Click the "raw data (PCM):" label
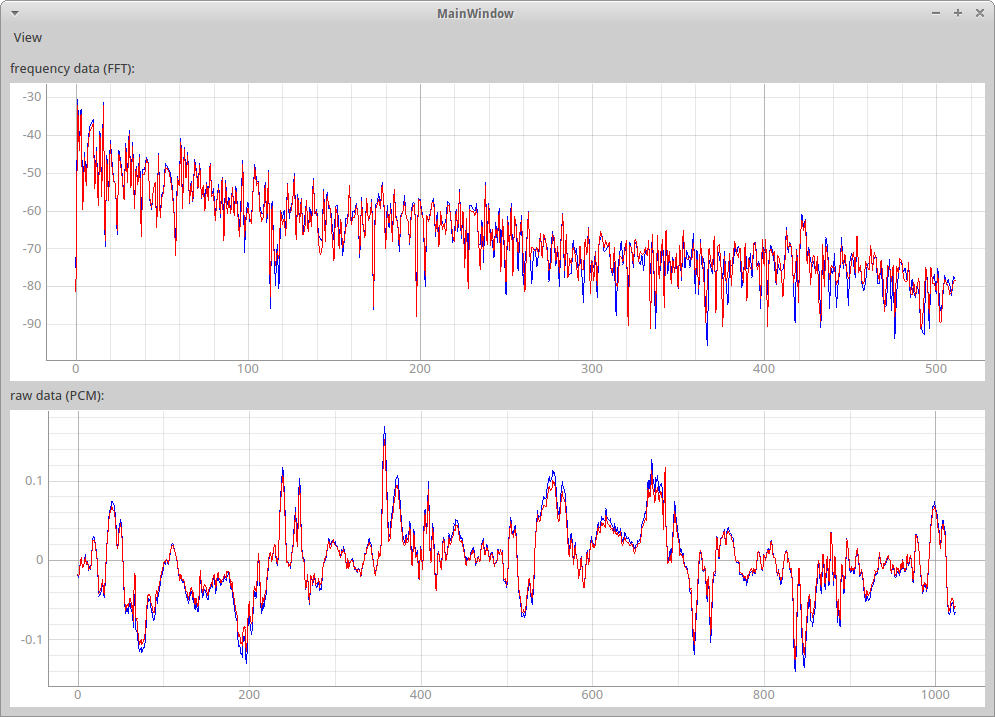The height and width of the screenshot is (717, 995). (x=57, y=396)
